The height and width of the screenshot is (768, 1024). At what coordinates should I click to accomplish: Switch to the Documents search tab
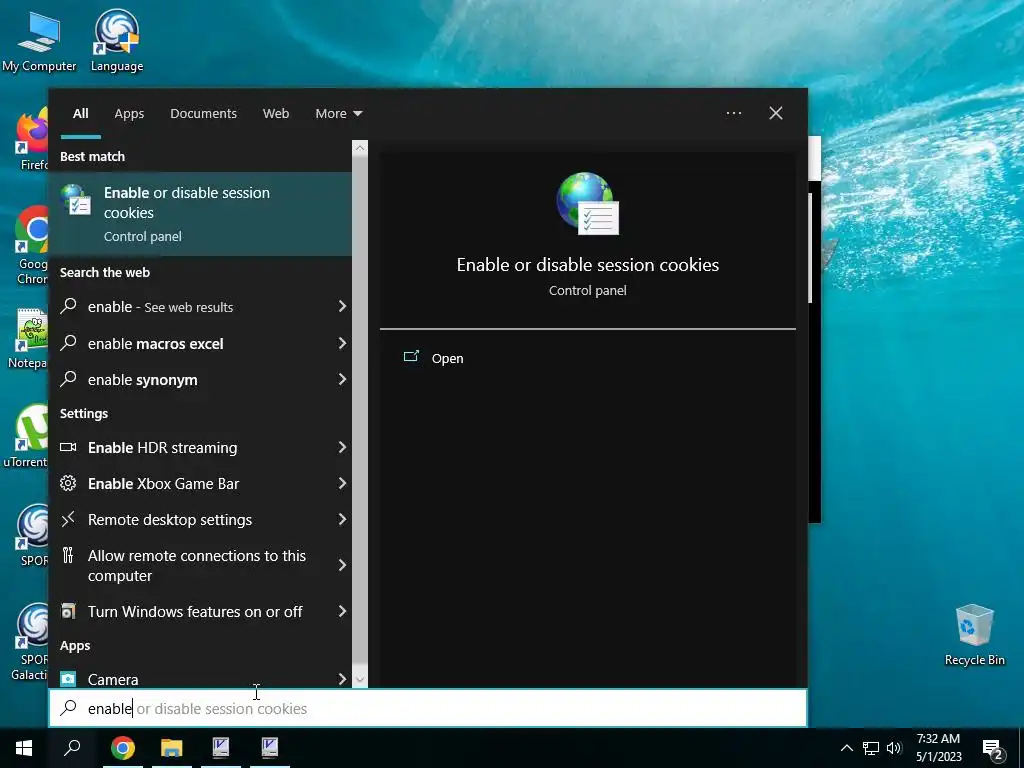point(204,114)
